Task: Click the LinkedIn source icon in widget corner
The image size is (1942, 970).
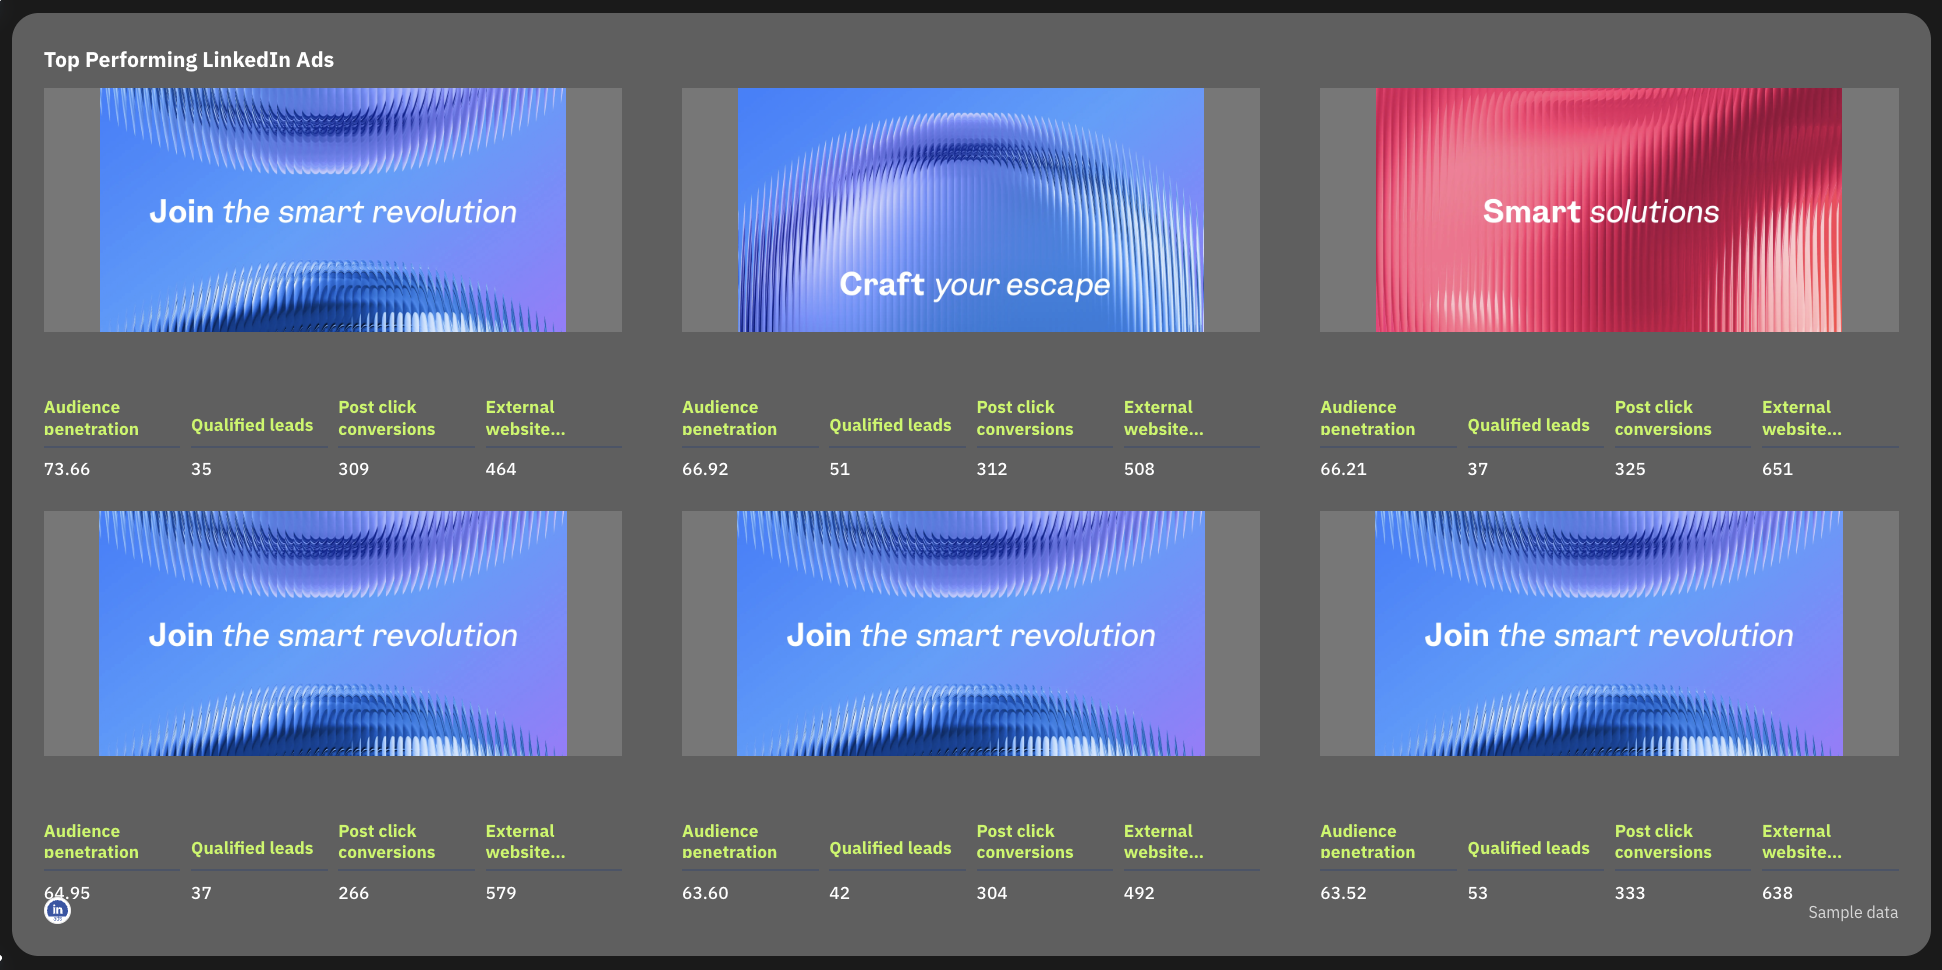Action: click(x=57, y=911)
